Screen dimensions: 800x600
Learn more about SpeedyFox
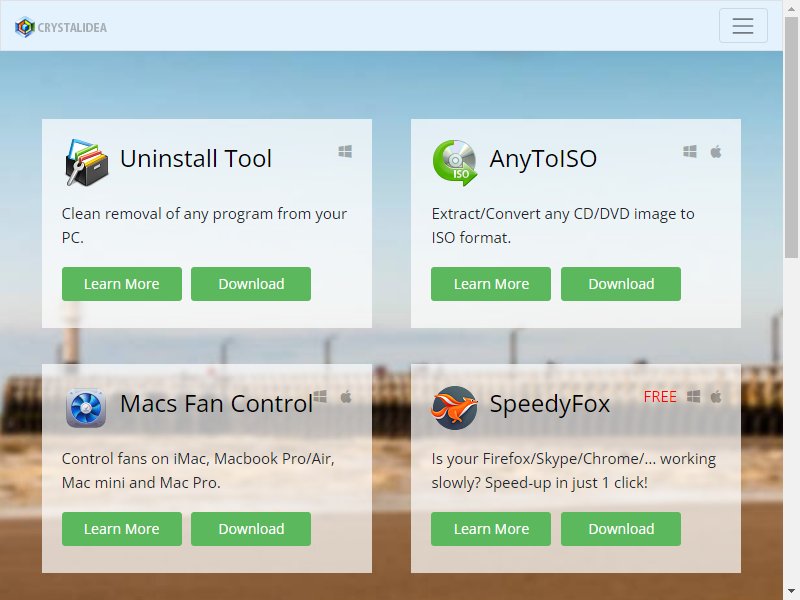pyautogui.click(x=491, y=529)
